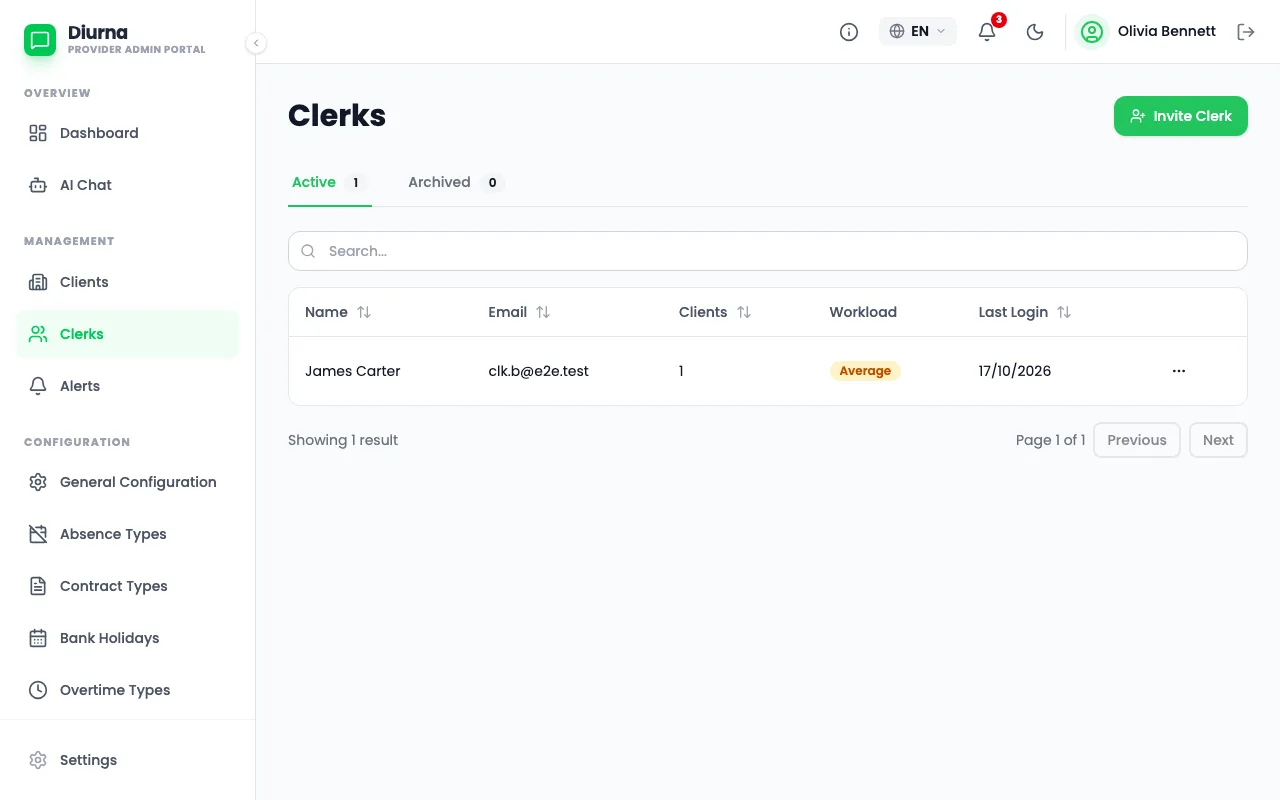Open the Alerts section
The image size is (1280, 800).
tap(127, 386)
